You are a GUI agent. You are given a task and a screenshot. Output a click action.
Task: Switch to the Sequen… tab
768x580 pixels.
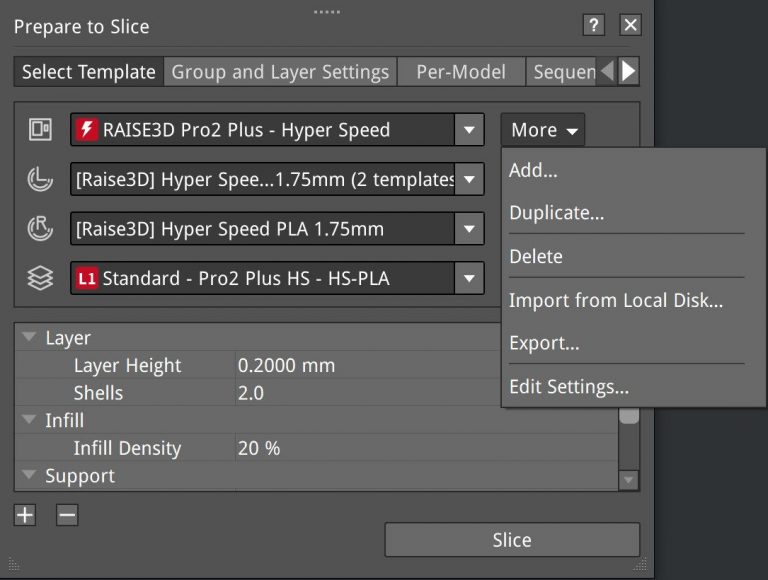pyautogui.click(x=561, y=72)
